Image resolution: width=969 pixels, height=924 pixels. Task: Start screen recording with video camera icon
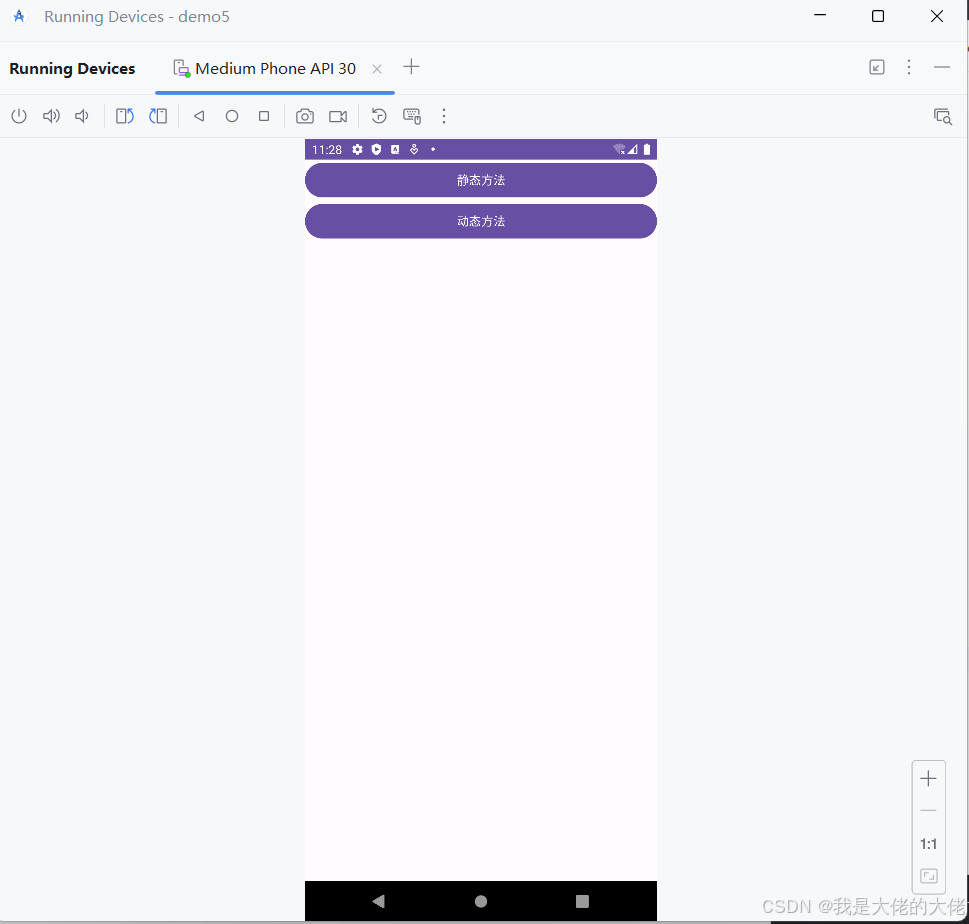pyautogui.click(x=338, y=116)
